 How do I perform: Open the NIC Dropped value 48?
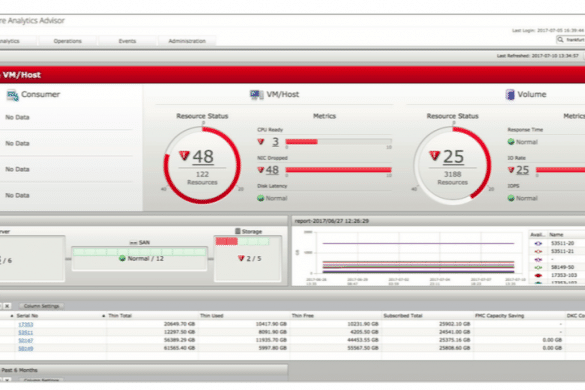point(272,170)
